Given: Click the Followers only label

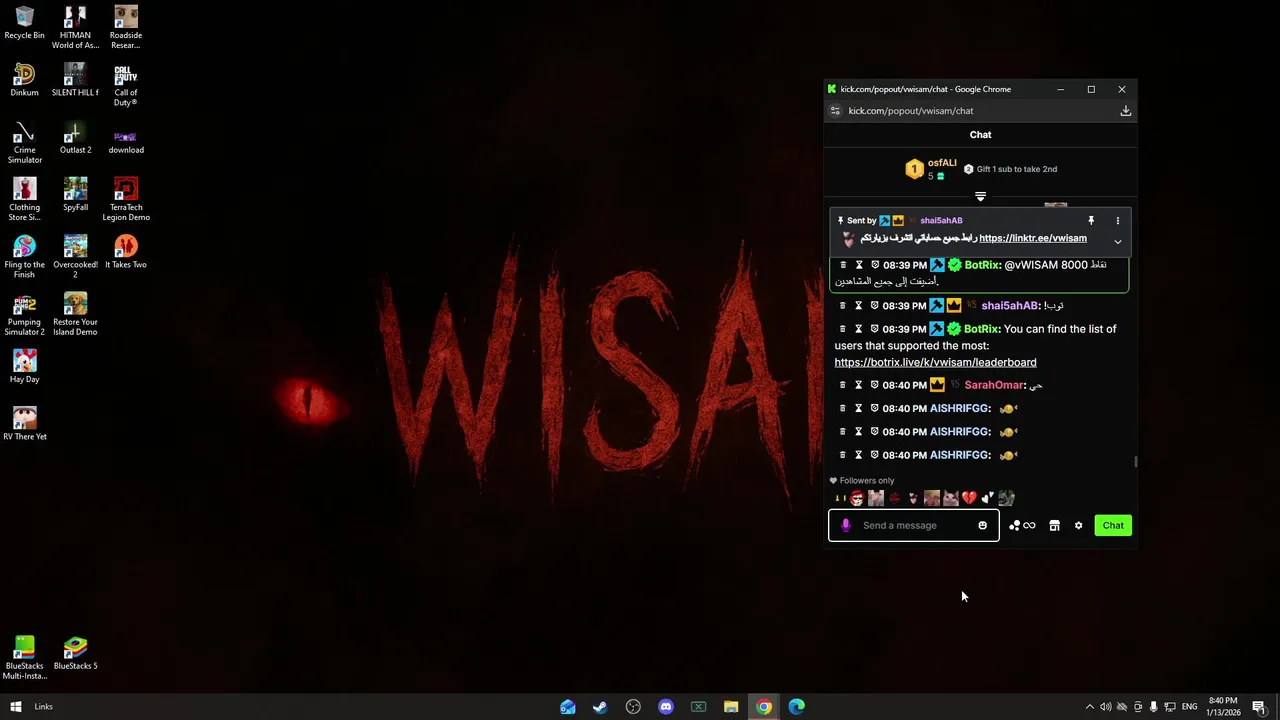Looking at the screenshot, I should point(866,481).
